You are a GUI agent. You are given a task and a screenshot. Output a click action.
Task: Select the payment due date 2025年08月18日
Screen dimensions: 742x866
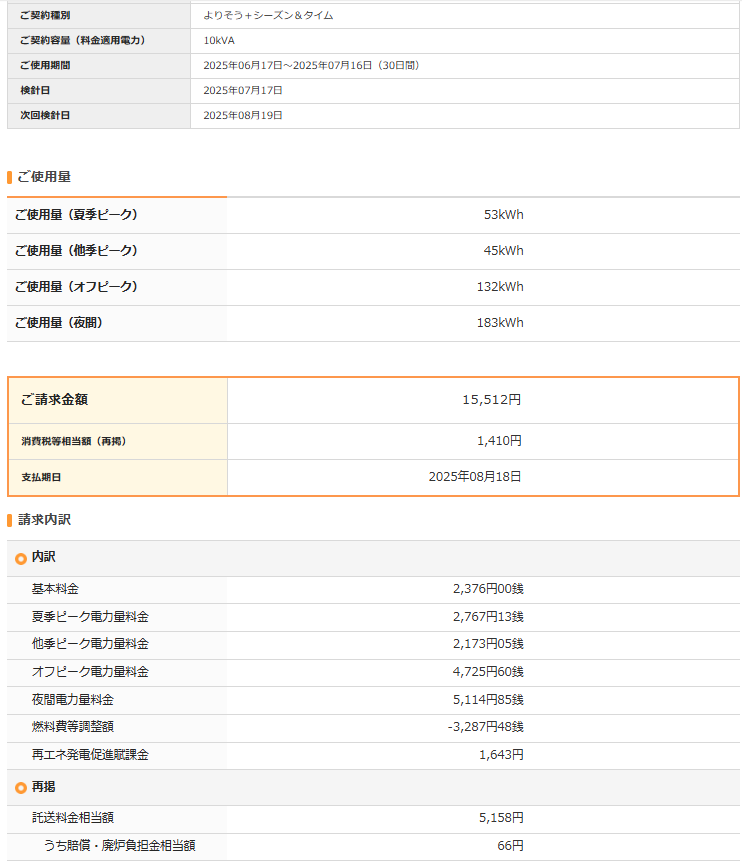click(475, 477)
